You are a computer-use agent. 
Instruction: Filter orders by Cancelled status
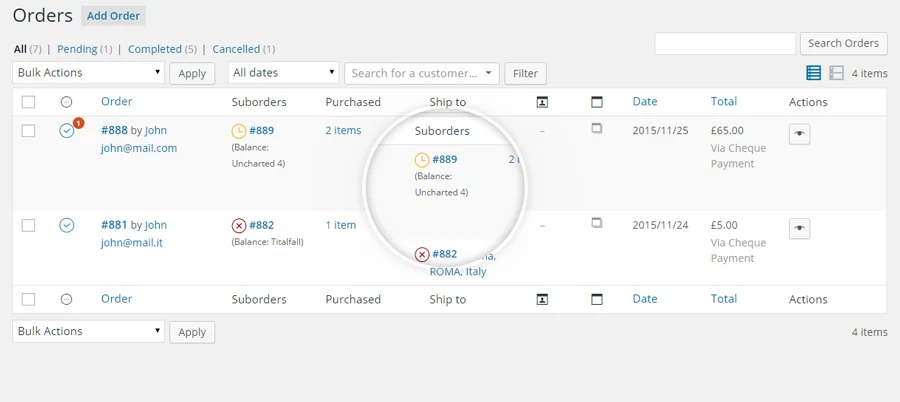coord(236,49)
